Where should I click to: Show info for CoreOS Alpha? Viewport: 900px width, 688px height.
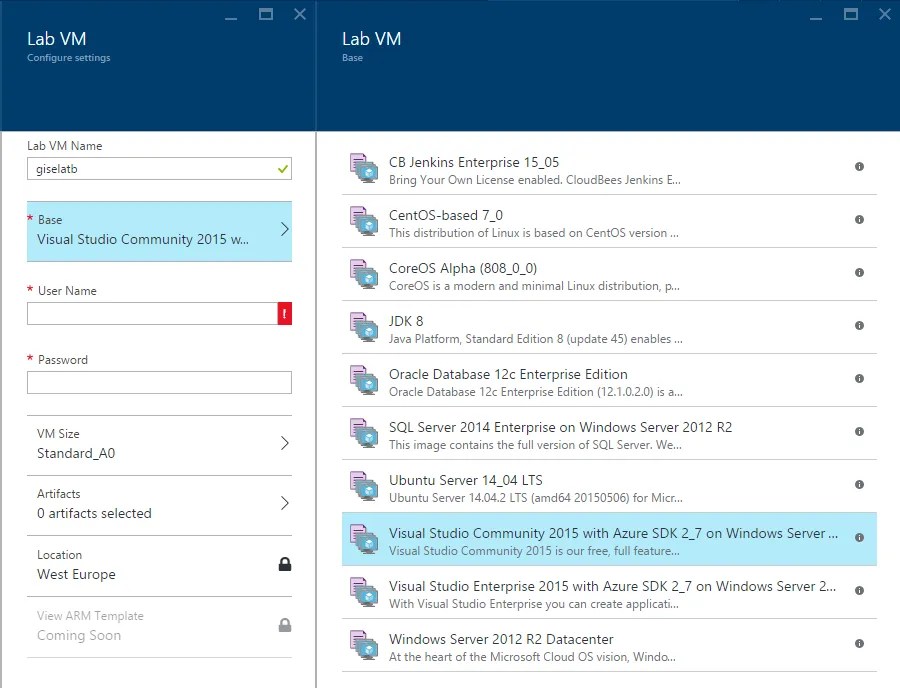pyautogui.click(x=859, y=273)
